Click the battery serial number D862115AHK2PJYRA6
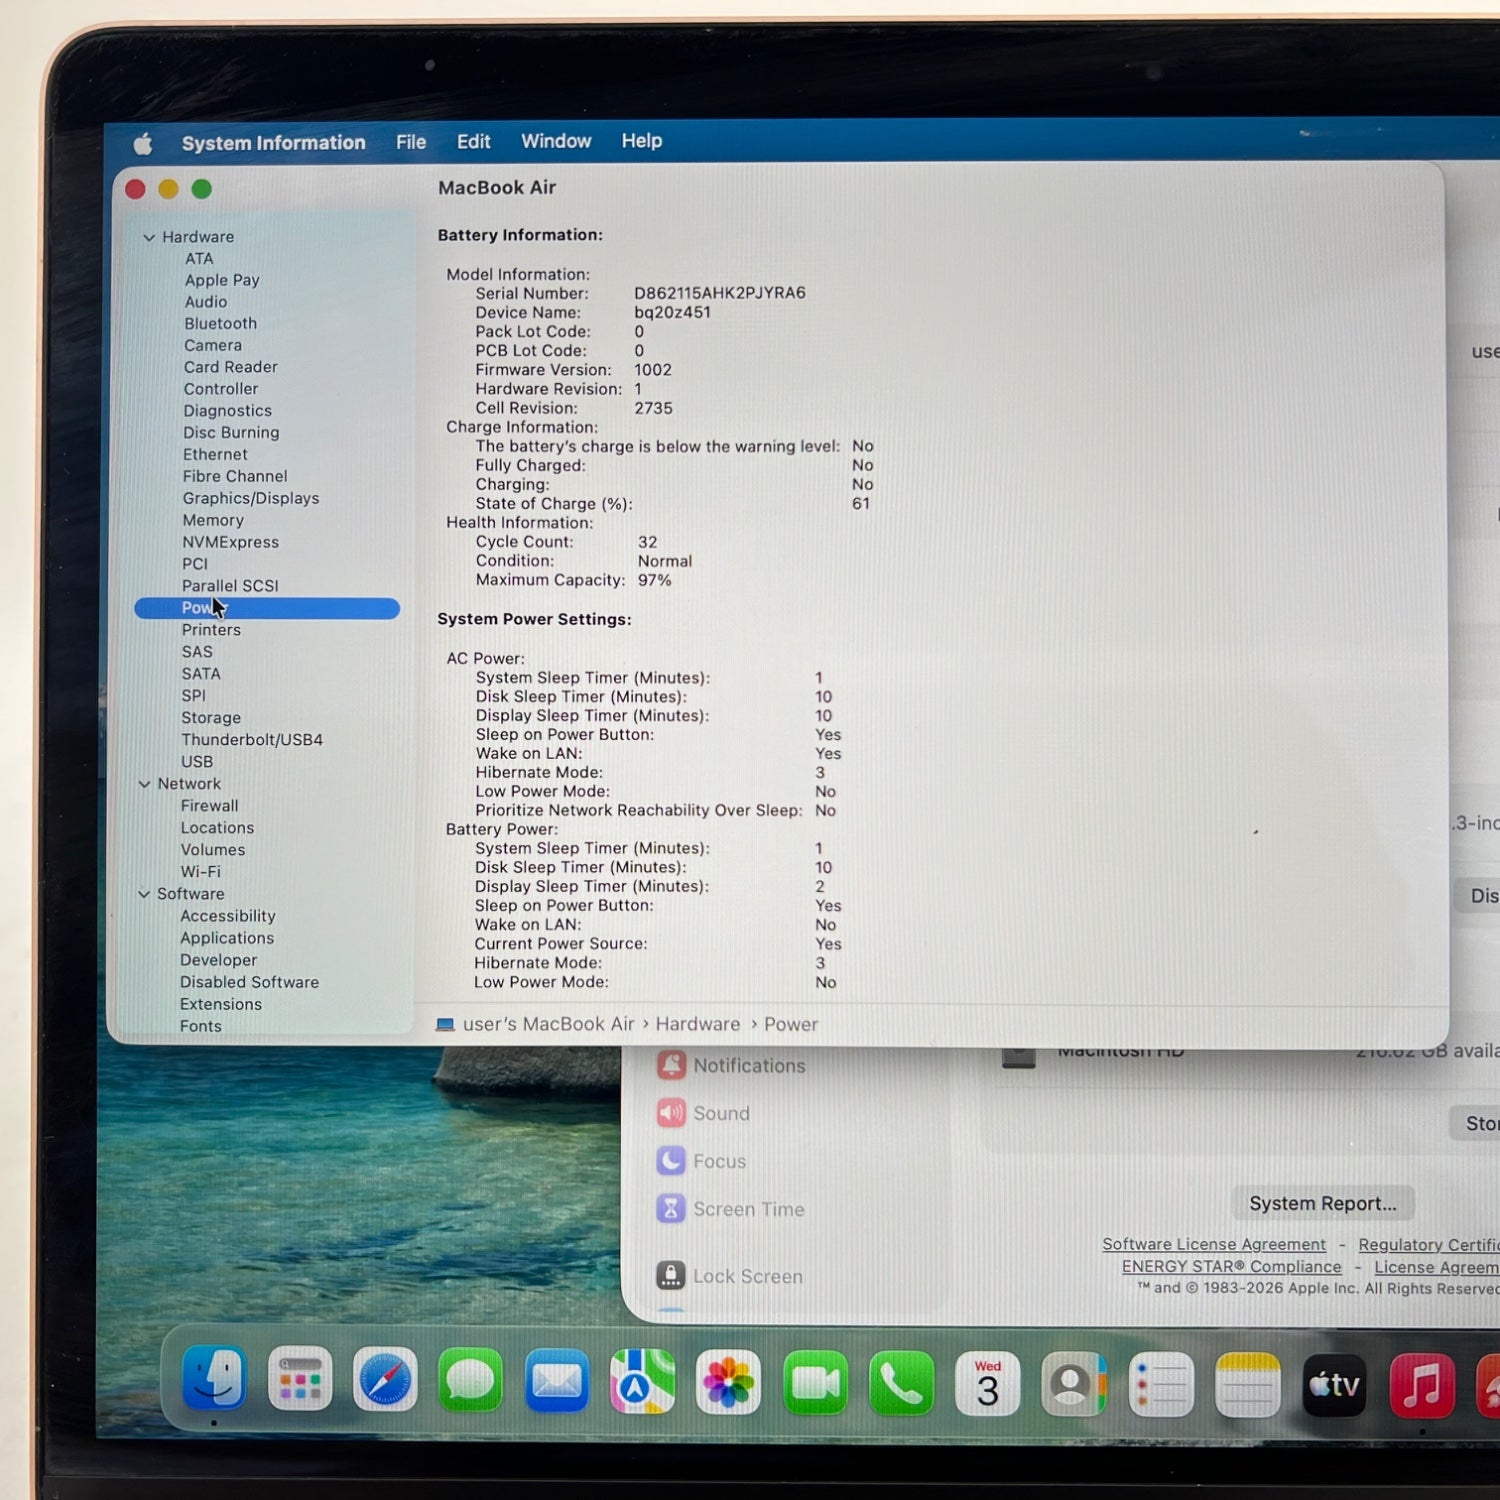 [720, 293]
